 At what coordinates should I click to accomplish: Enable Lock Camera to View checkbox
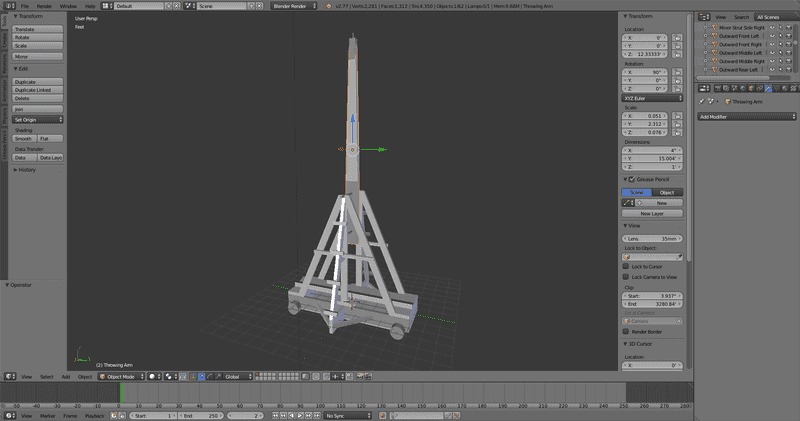[626, 277]
